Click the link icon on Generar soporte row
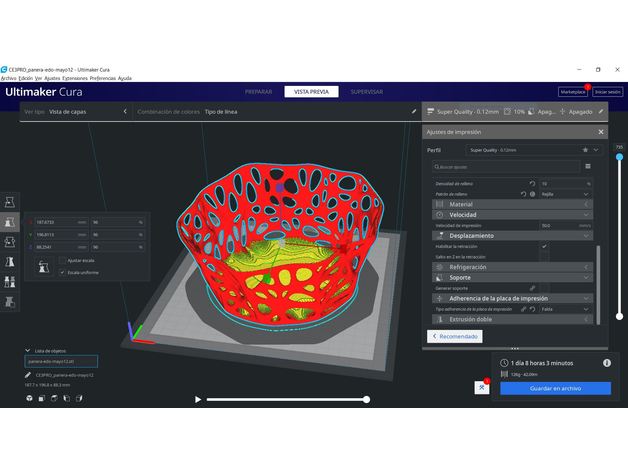The width and height of the screenshot is (628, 472). click(x=533, y=288)
